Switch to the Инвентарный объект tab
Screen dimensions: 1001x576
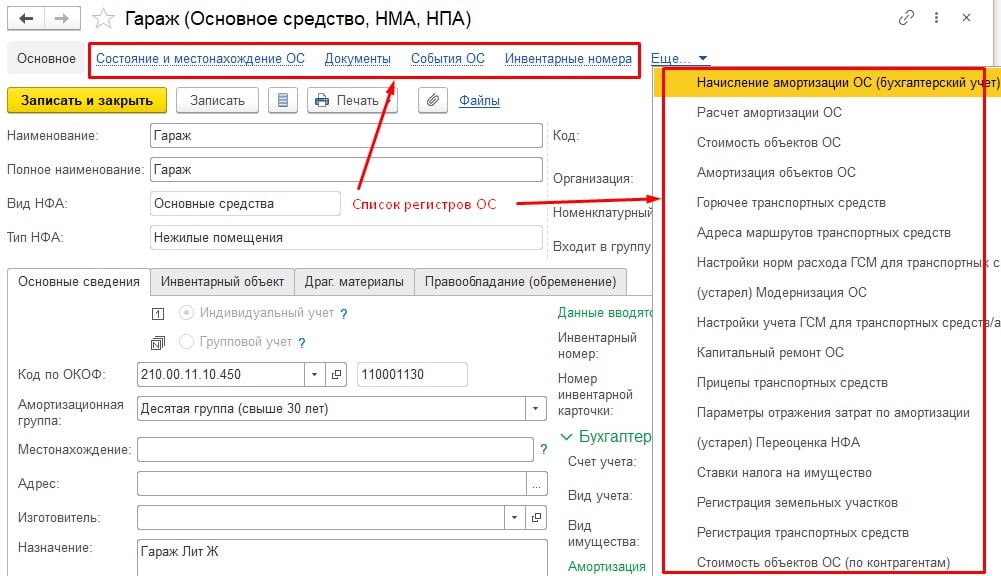pos(225,281)
